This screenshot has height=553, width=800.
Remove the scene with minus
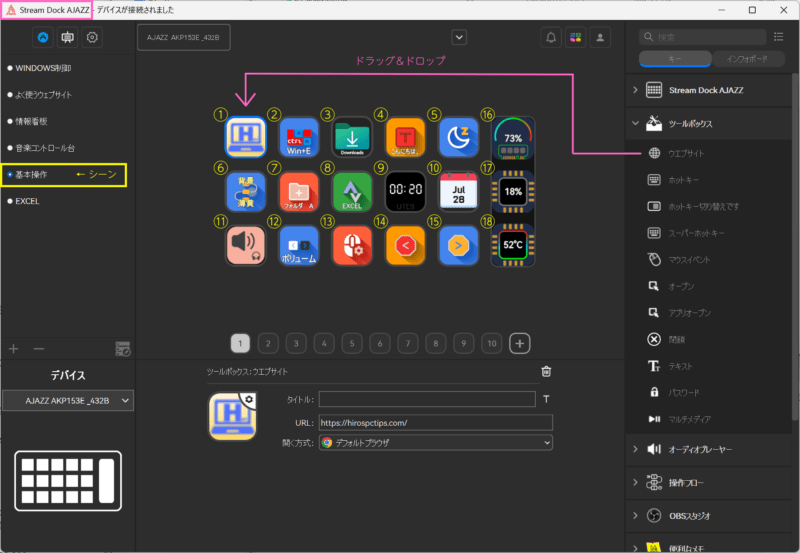coord(39,349)
